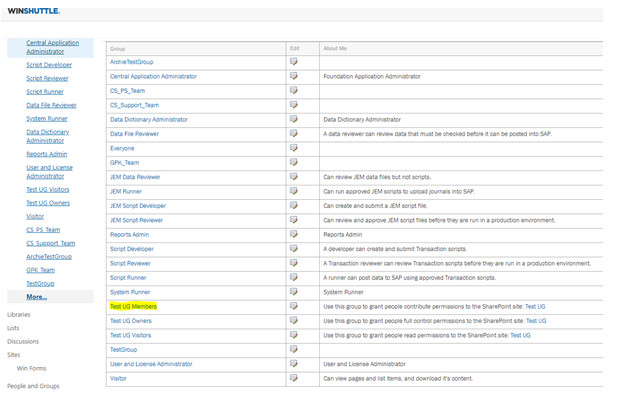Viewport: 618px width, 406px height.
Task: Select TestGroup in left sidebar
Action: [x=40, y=283]
